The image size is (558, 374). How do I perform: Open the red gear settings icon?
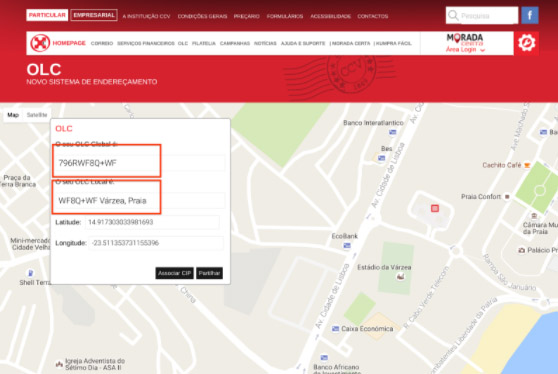coord(526,43)
